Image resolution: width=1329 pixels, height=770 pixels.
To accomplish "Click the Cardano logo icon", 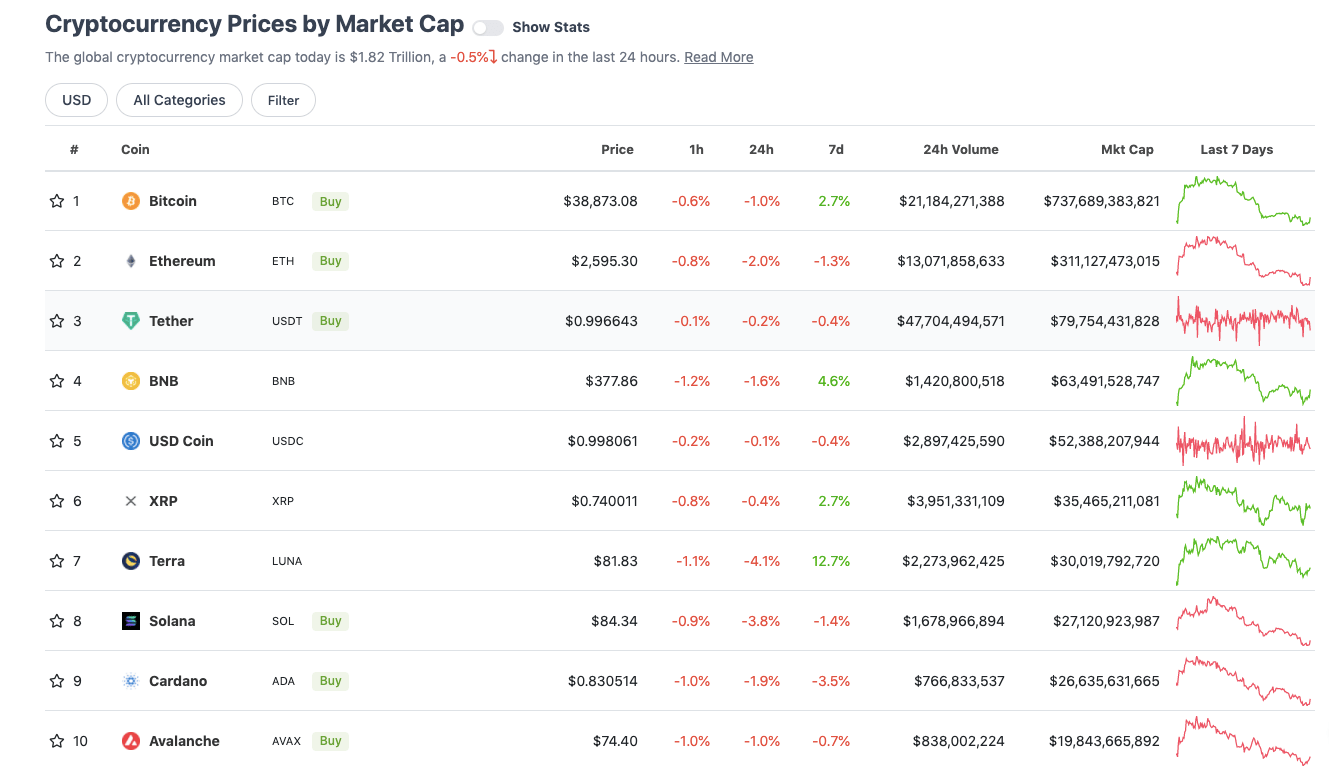I will 131,681.
